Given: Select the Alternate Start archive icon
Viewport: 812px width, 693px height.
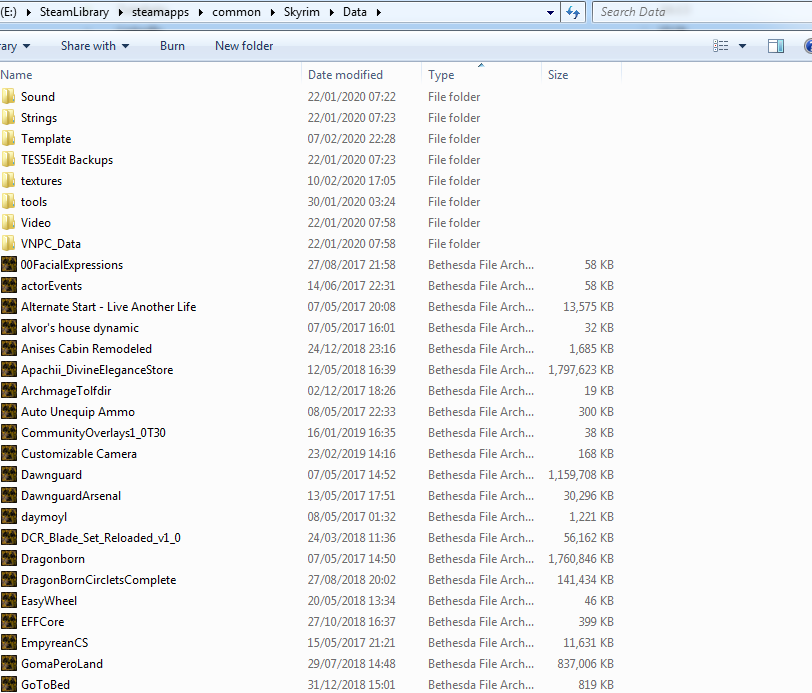Looking at the screenshot, I should tap(9, 307).
